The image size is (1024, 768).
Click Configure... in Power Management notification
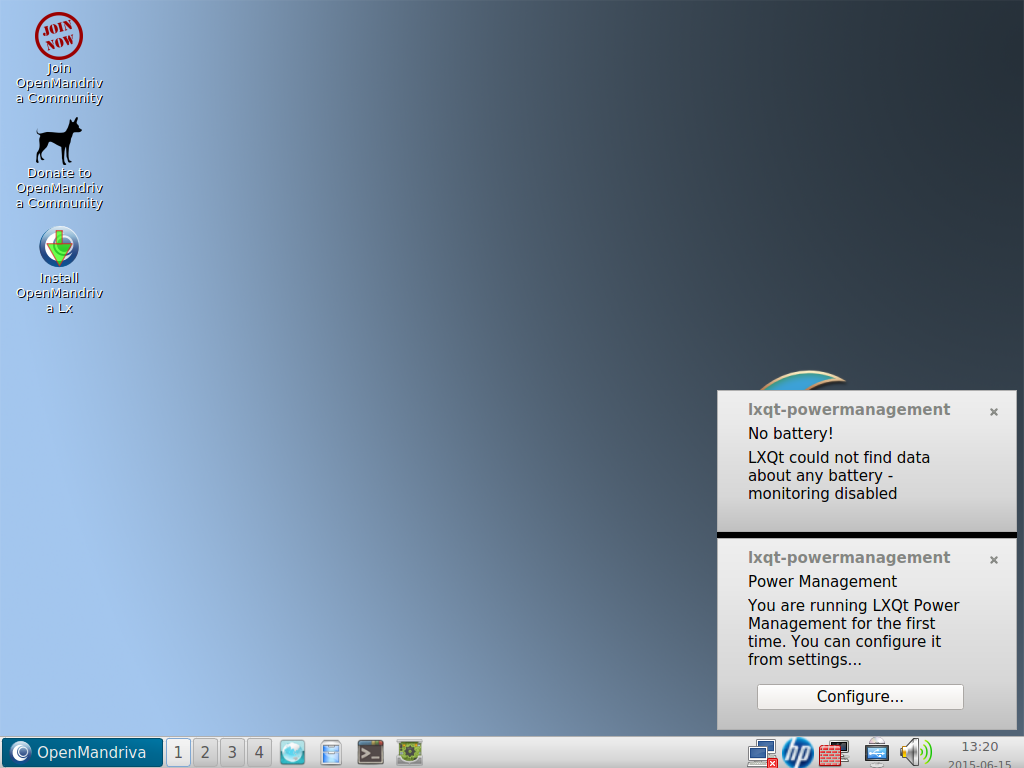pyautogui.click(x=860, y=697)
